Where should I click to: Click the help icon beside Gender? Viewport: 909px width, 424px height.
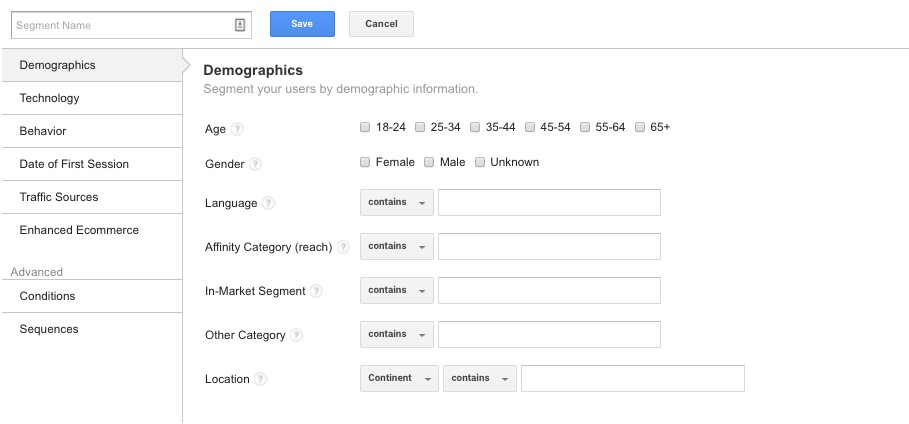point(255,164)
